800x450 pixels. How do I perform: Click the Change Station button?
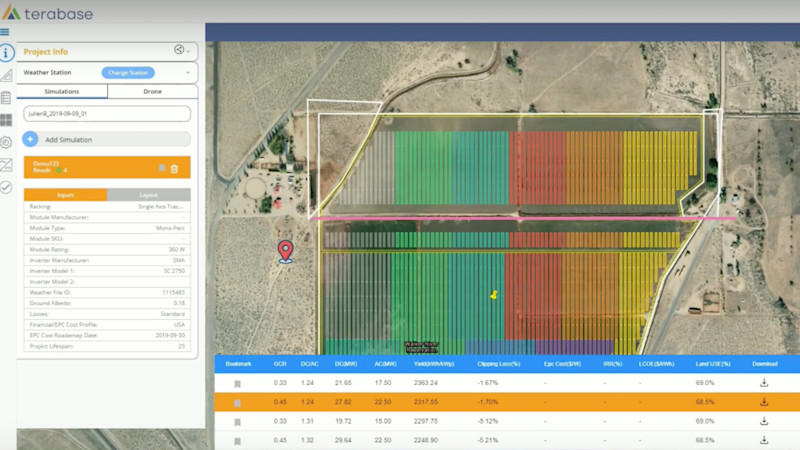(128, 72)
